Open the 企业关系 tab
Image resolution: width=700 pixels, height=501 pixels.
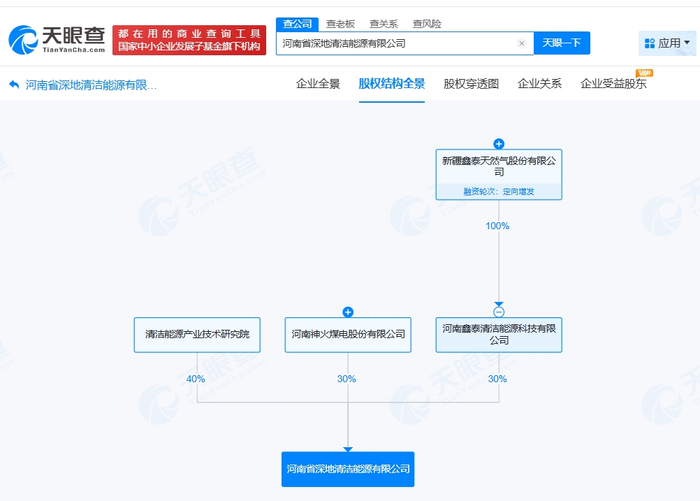539,84
